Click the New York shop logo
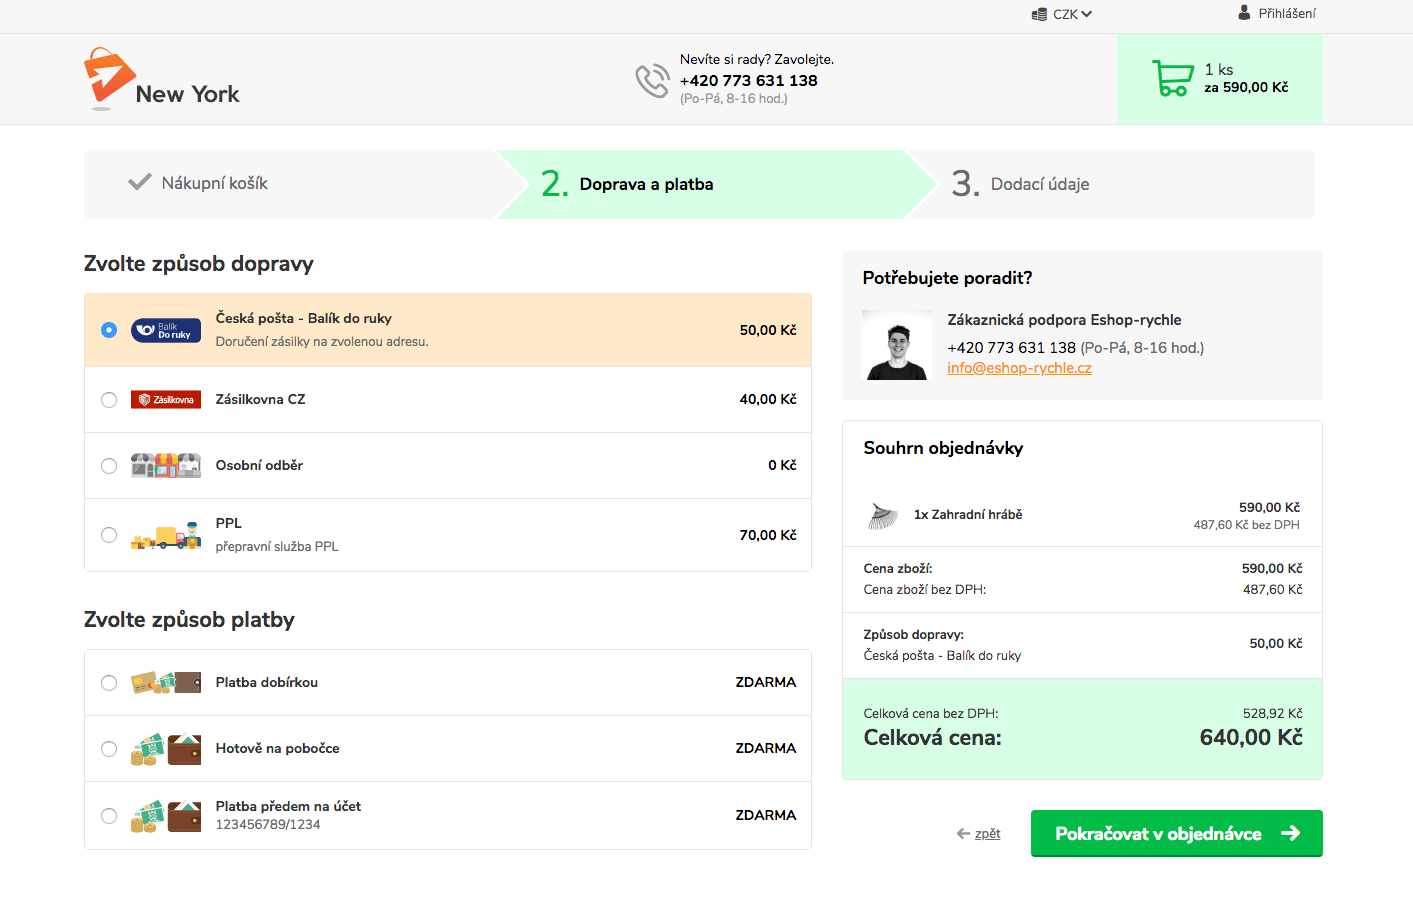Image resolution: width=1413 pixels, height=913 pixels. click(x=162, y=79)
